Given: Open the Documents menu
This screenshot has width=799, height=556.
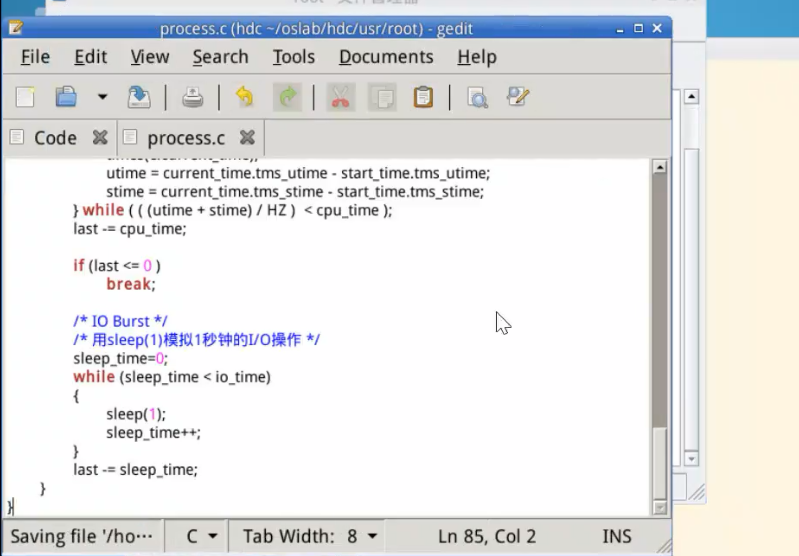Looking at the screenshot, I should pos(386,57).
